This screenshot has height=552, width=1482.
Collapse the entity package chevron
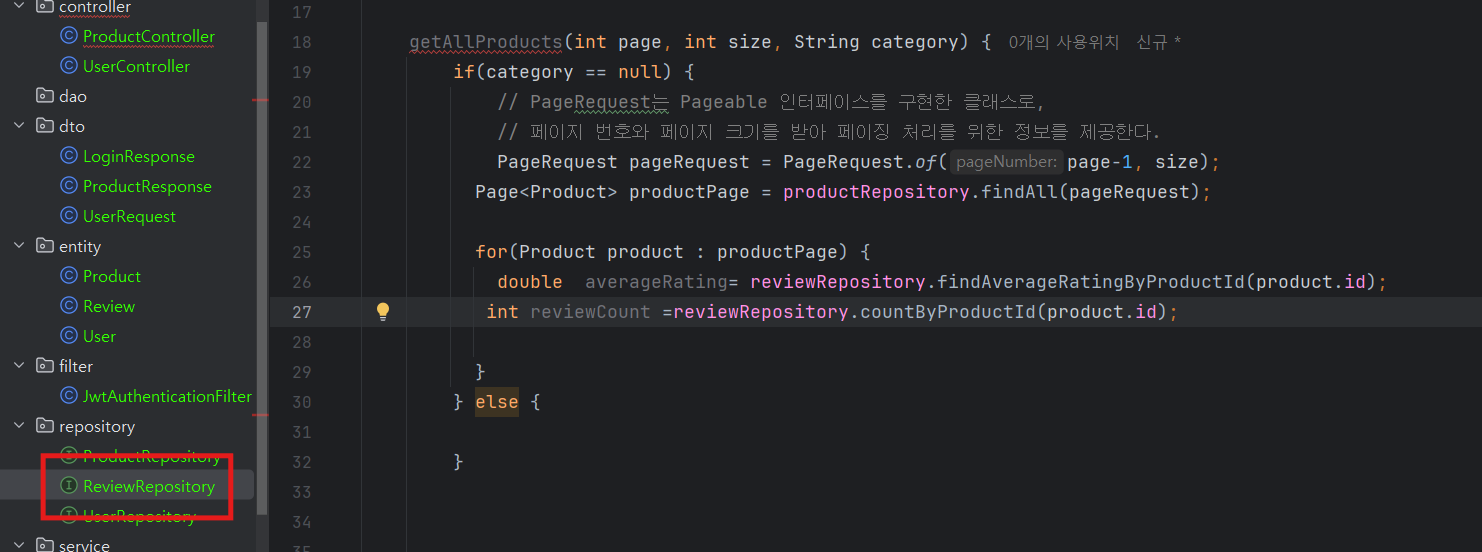[x=19, y=246]
